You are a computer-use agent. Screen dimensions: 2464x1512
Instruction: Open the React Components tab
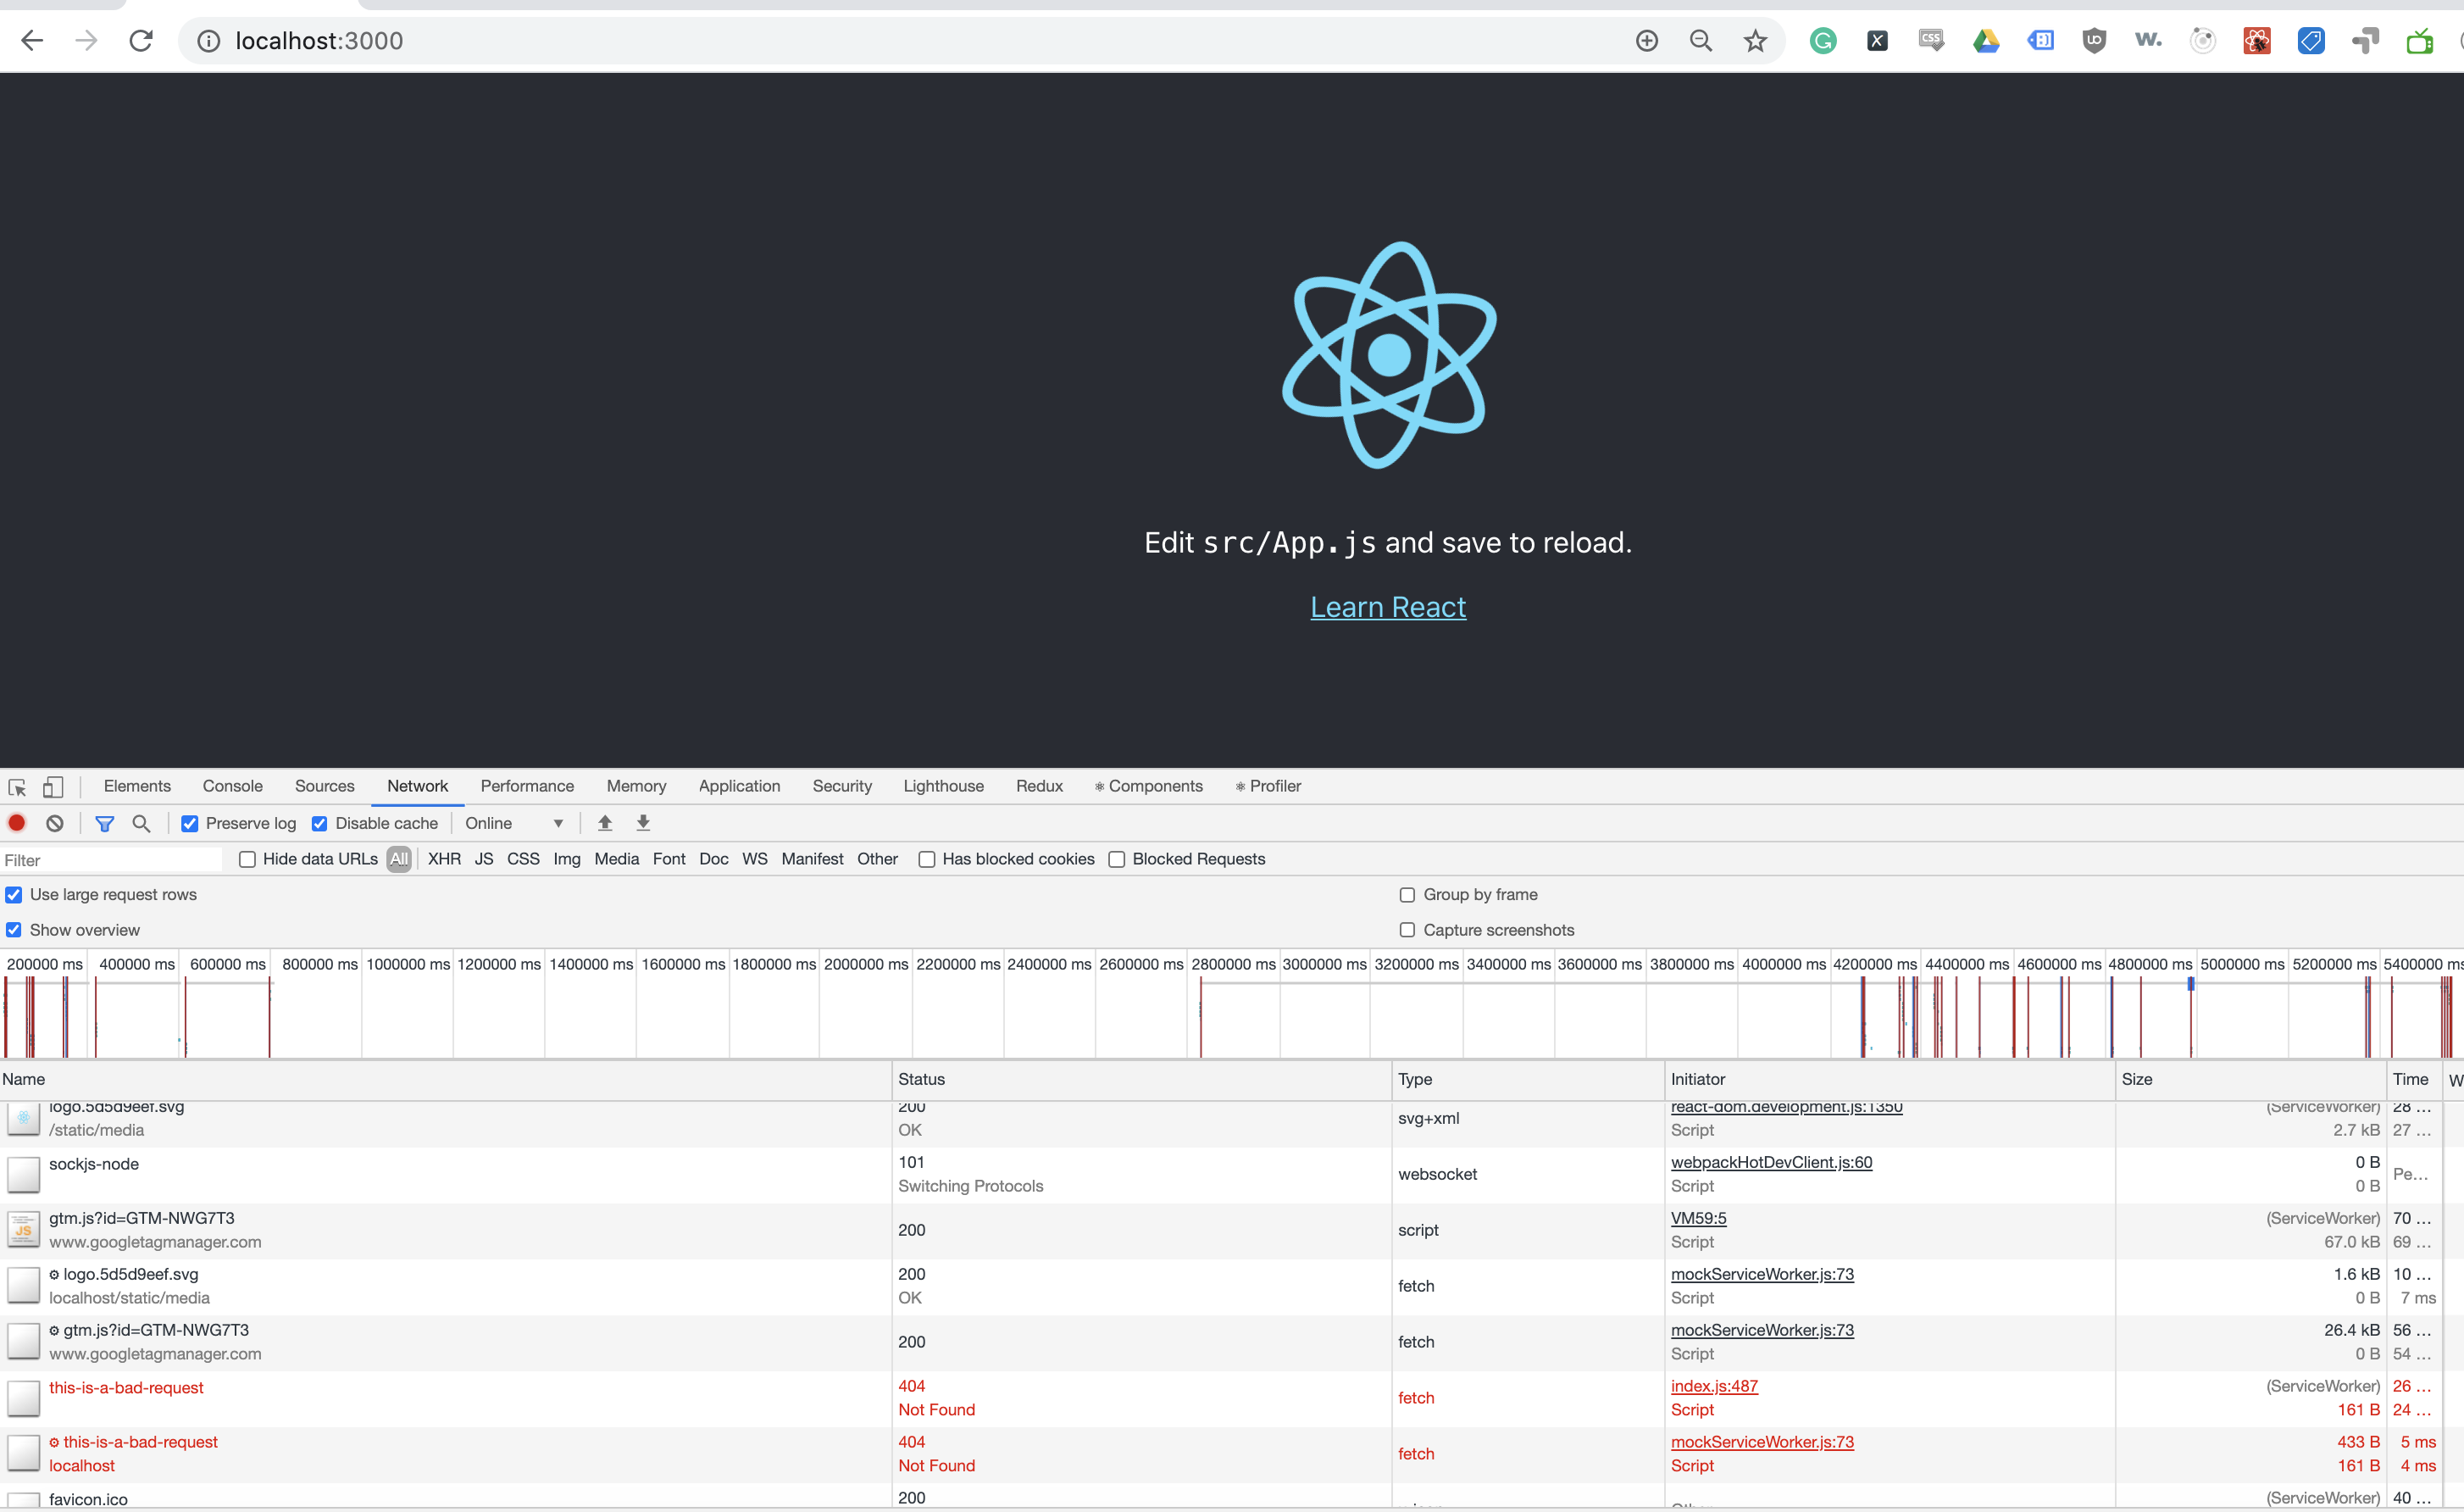point(1149,786)
